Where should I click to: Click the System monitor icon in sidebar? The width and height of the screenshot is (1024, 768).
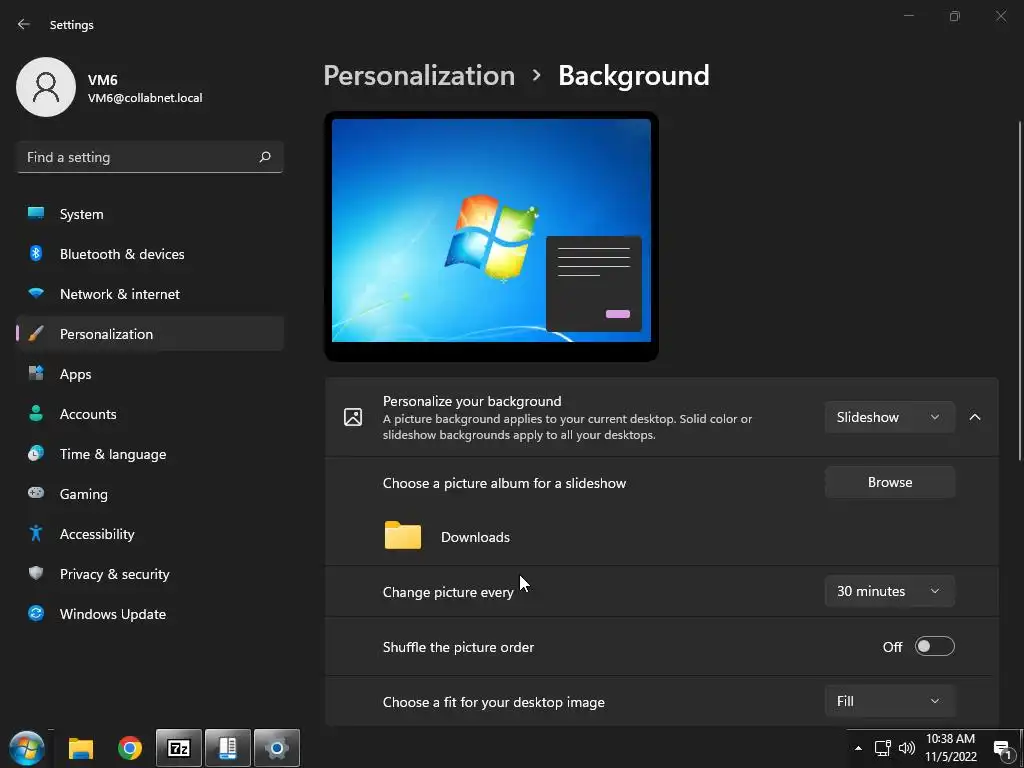(36, 213)
